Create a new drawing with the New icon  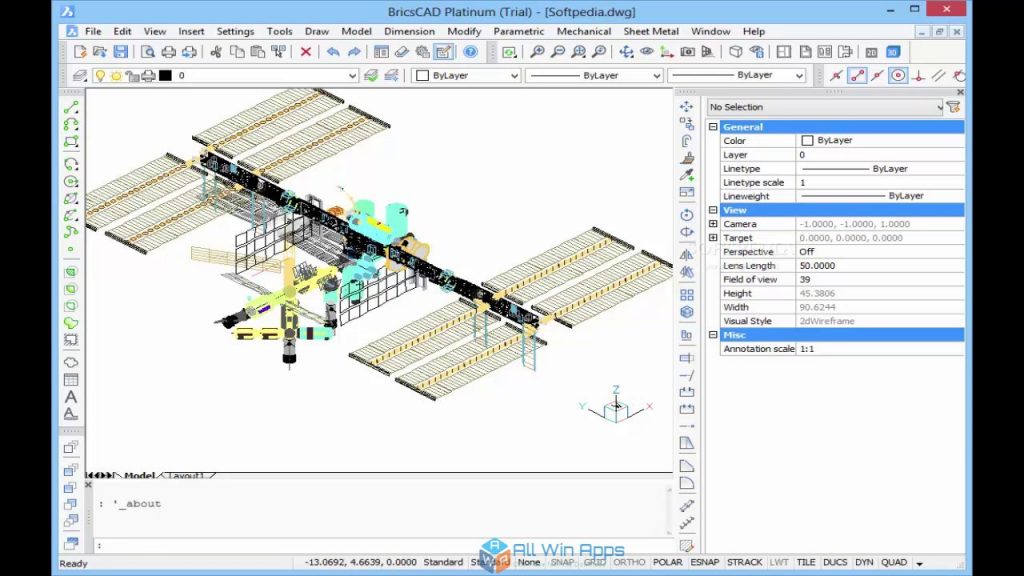coord(80,52)
